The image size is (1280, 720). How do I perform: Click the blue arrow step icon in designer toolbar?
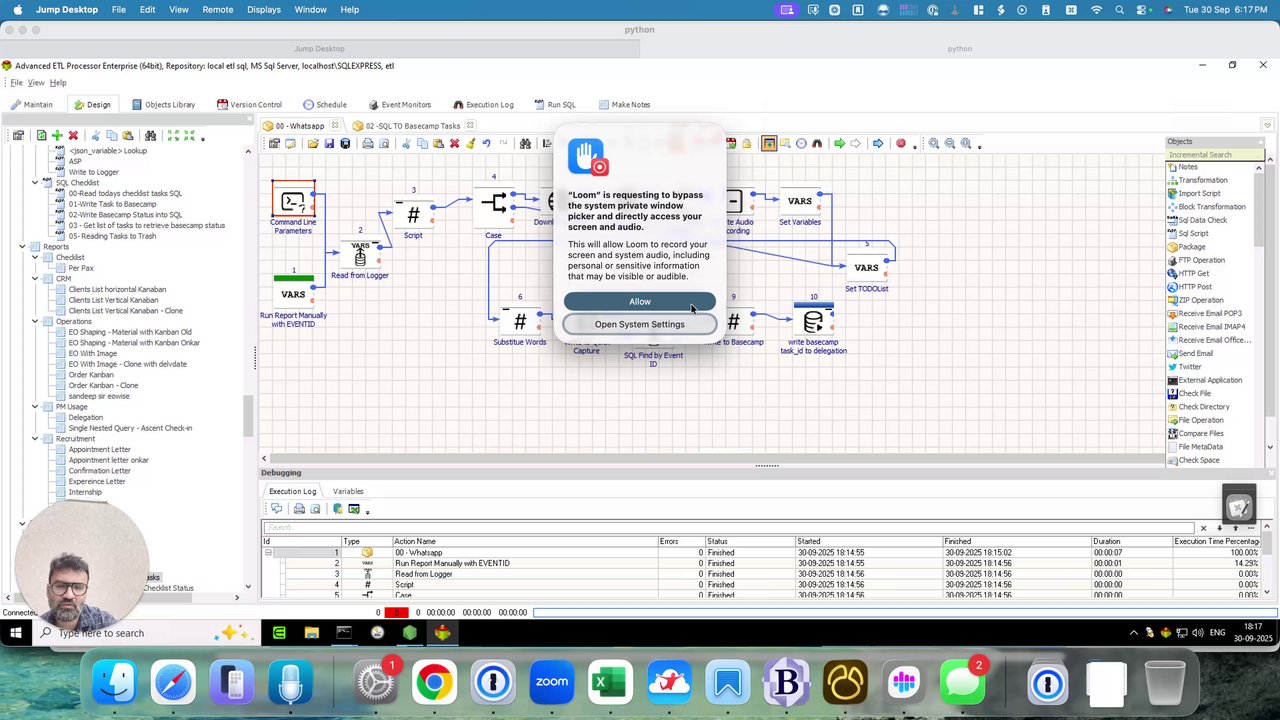pos(878,143)
